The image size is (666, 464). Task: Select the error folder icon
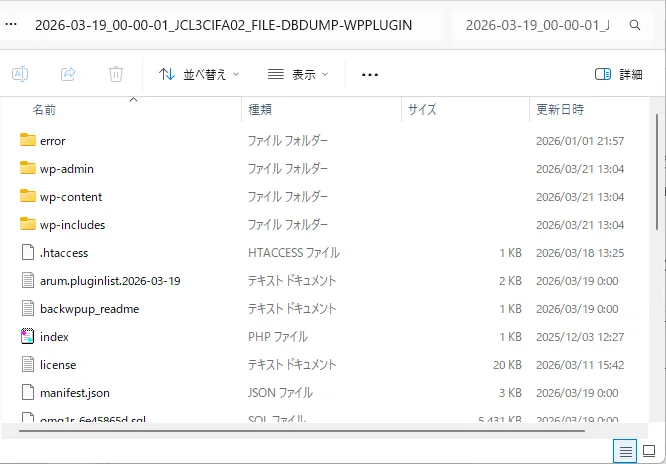click(28, 140)
